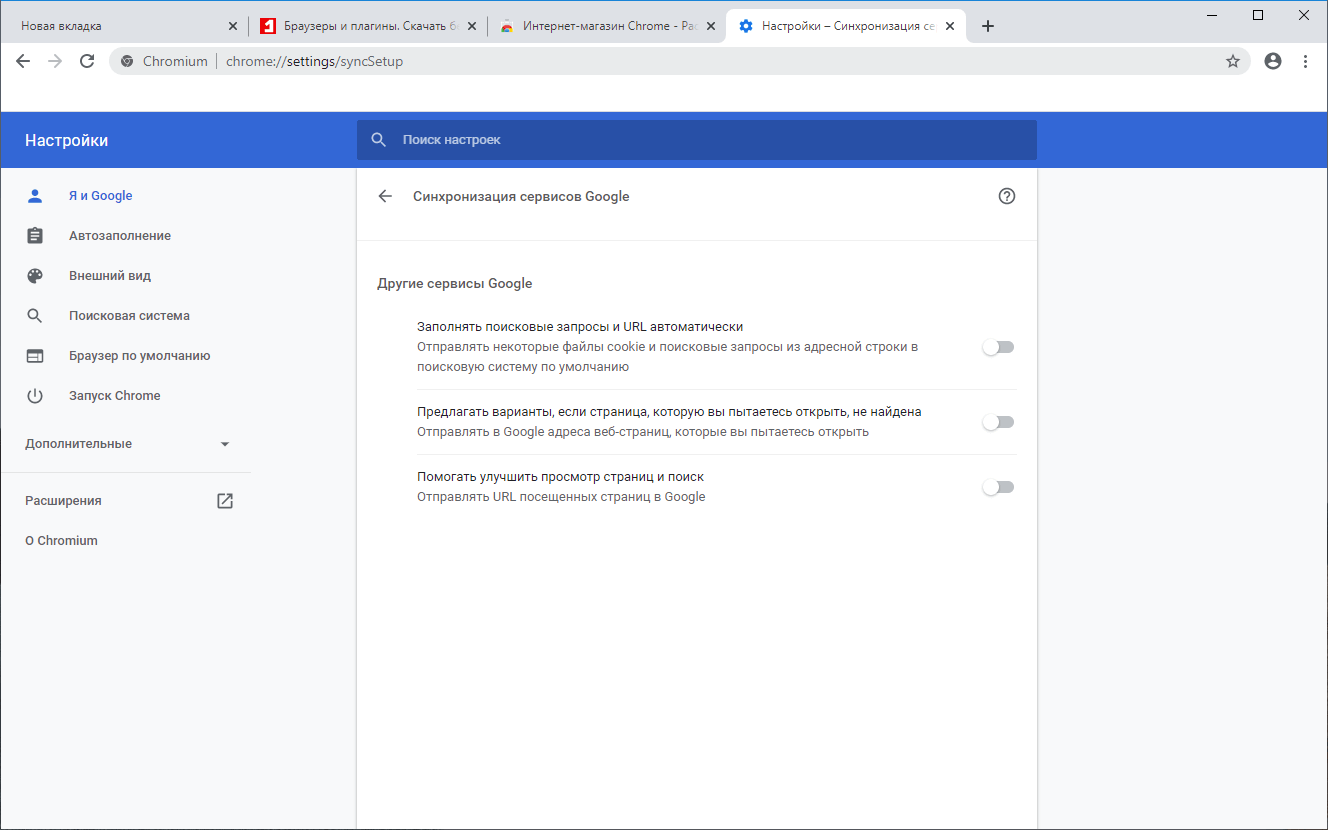Click the Chromium site info icon in address bar
The height and width of the screenshot is (830, 1328).
[127, 61]
